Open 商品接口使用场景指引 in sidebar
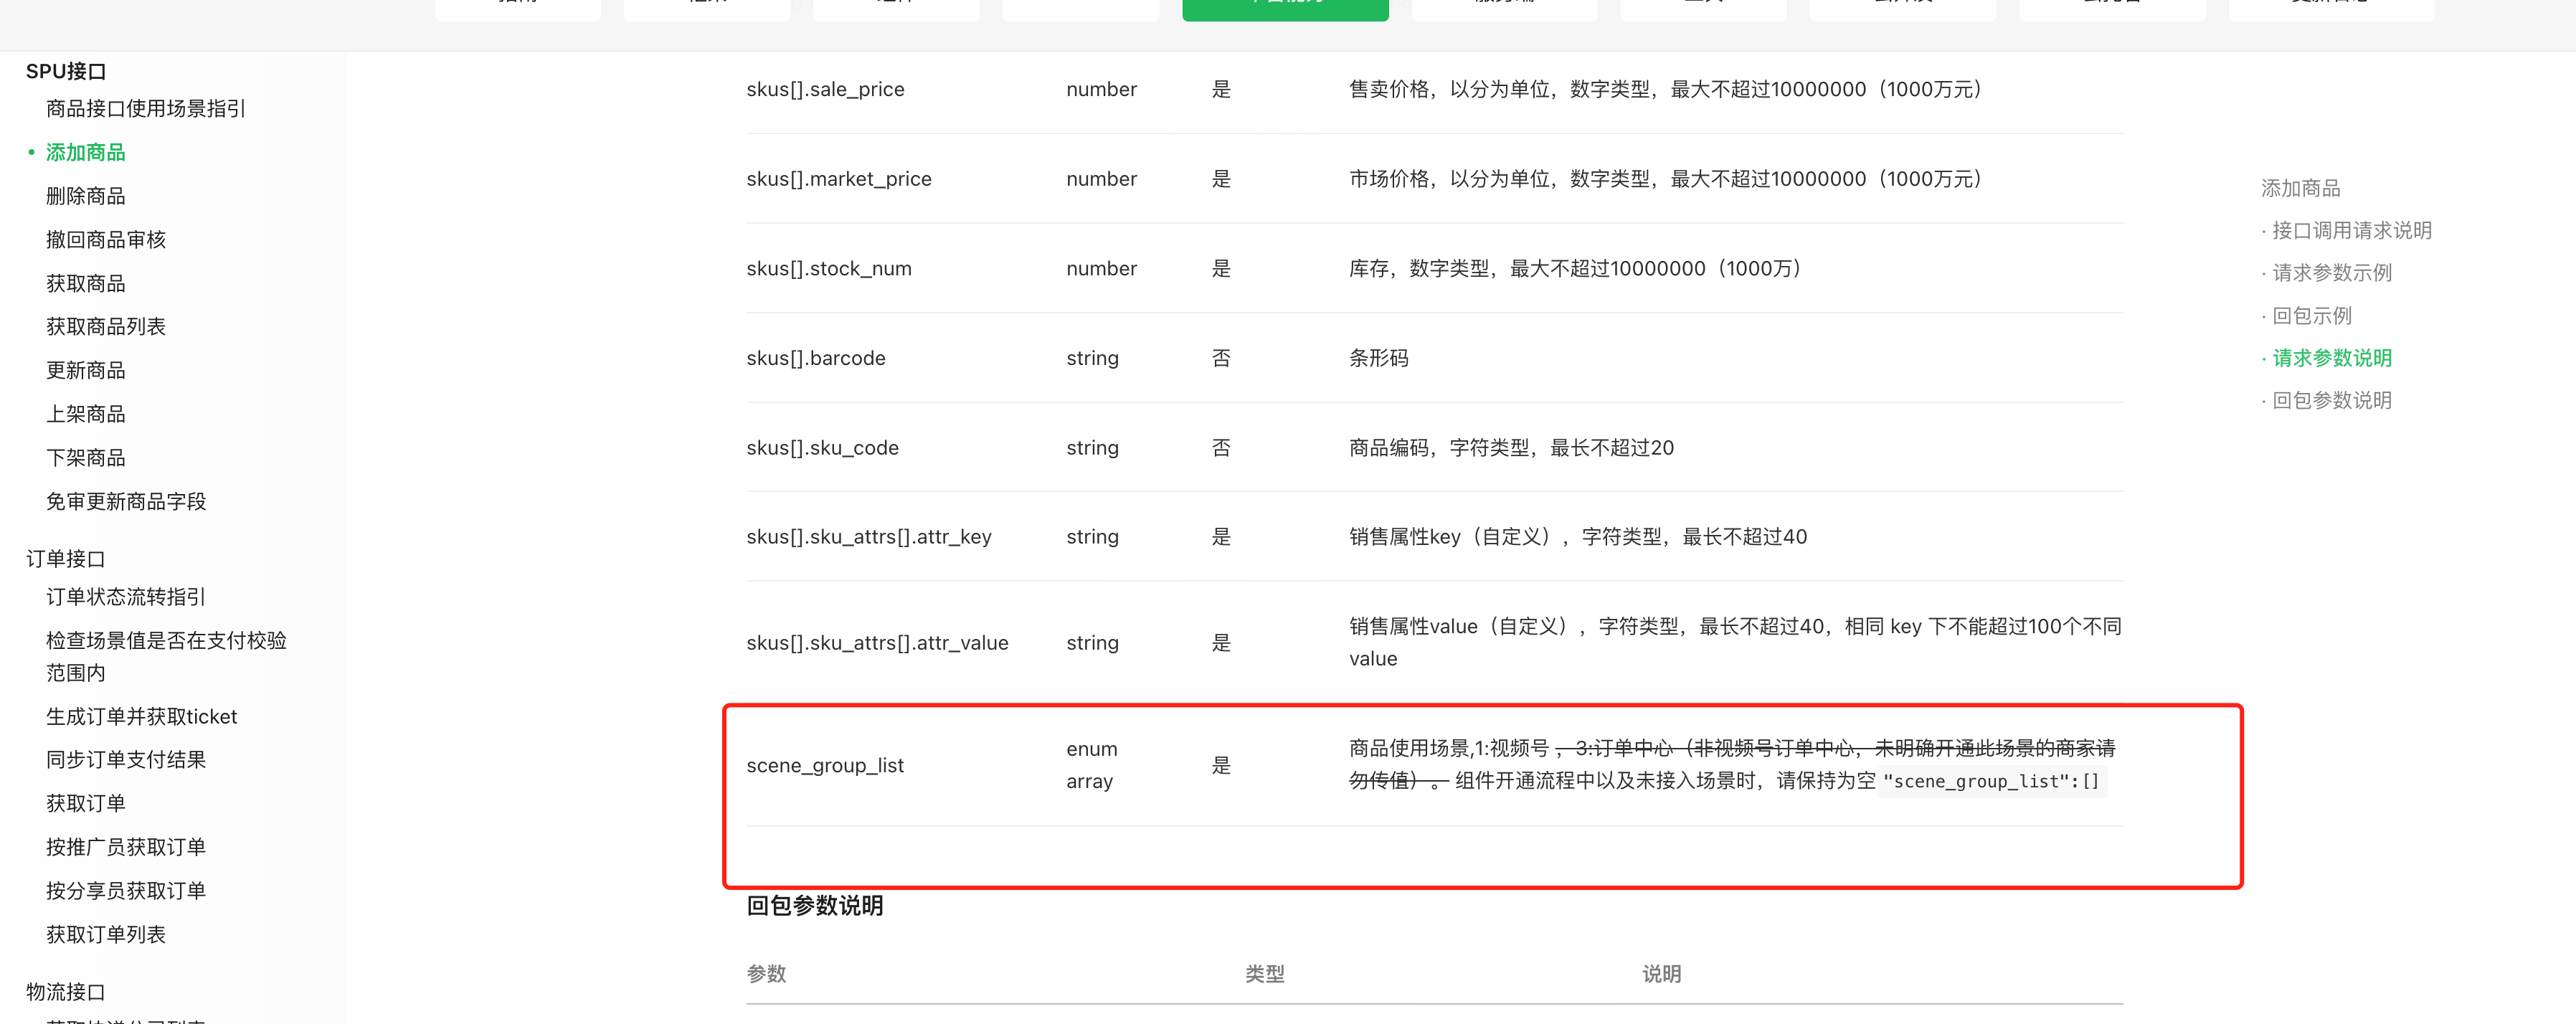Viewport: 2576px width, 1024px height. [x=145, y=108]
